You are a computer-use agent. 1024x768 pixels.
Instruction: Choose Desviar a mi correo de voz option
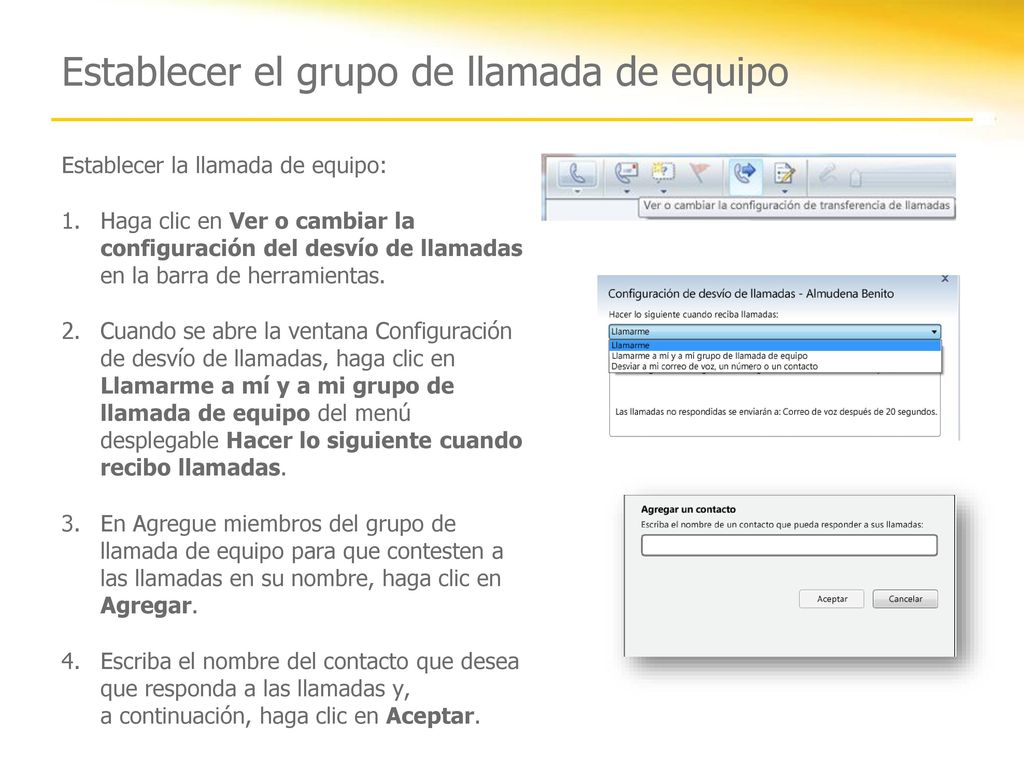pos(775,366)
